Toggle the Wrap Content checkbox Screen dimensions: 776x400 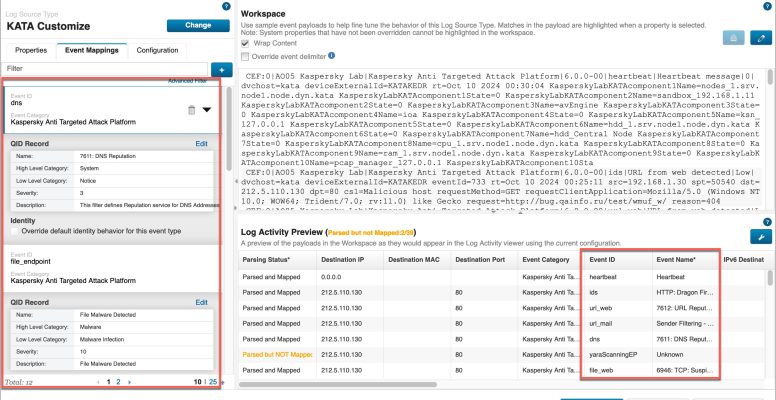[245, 44]
